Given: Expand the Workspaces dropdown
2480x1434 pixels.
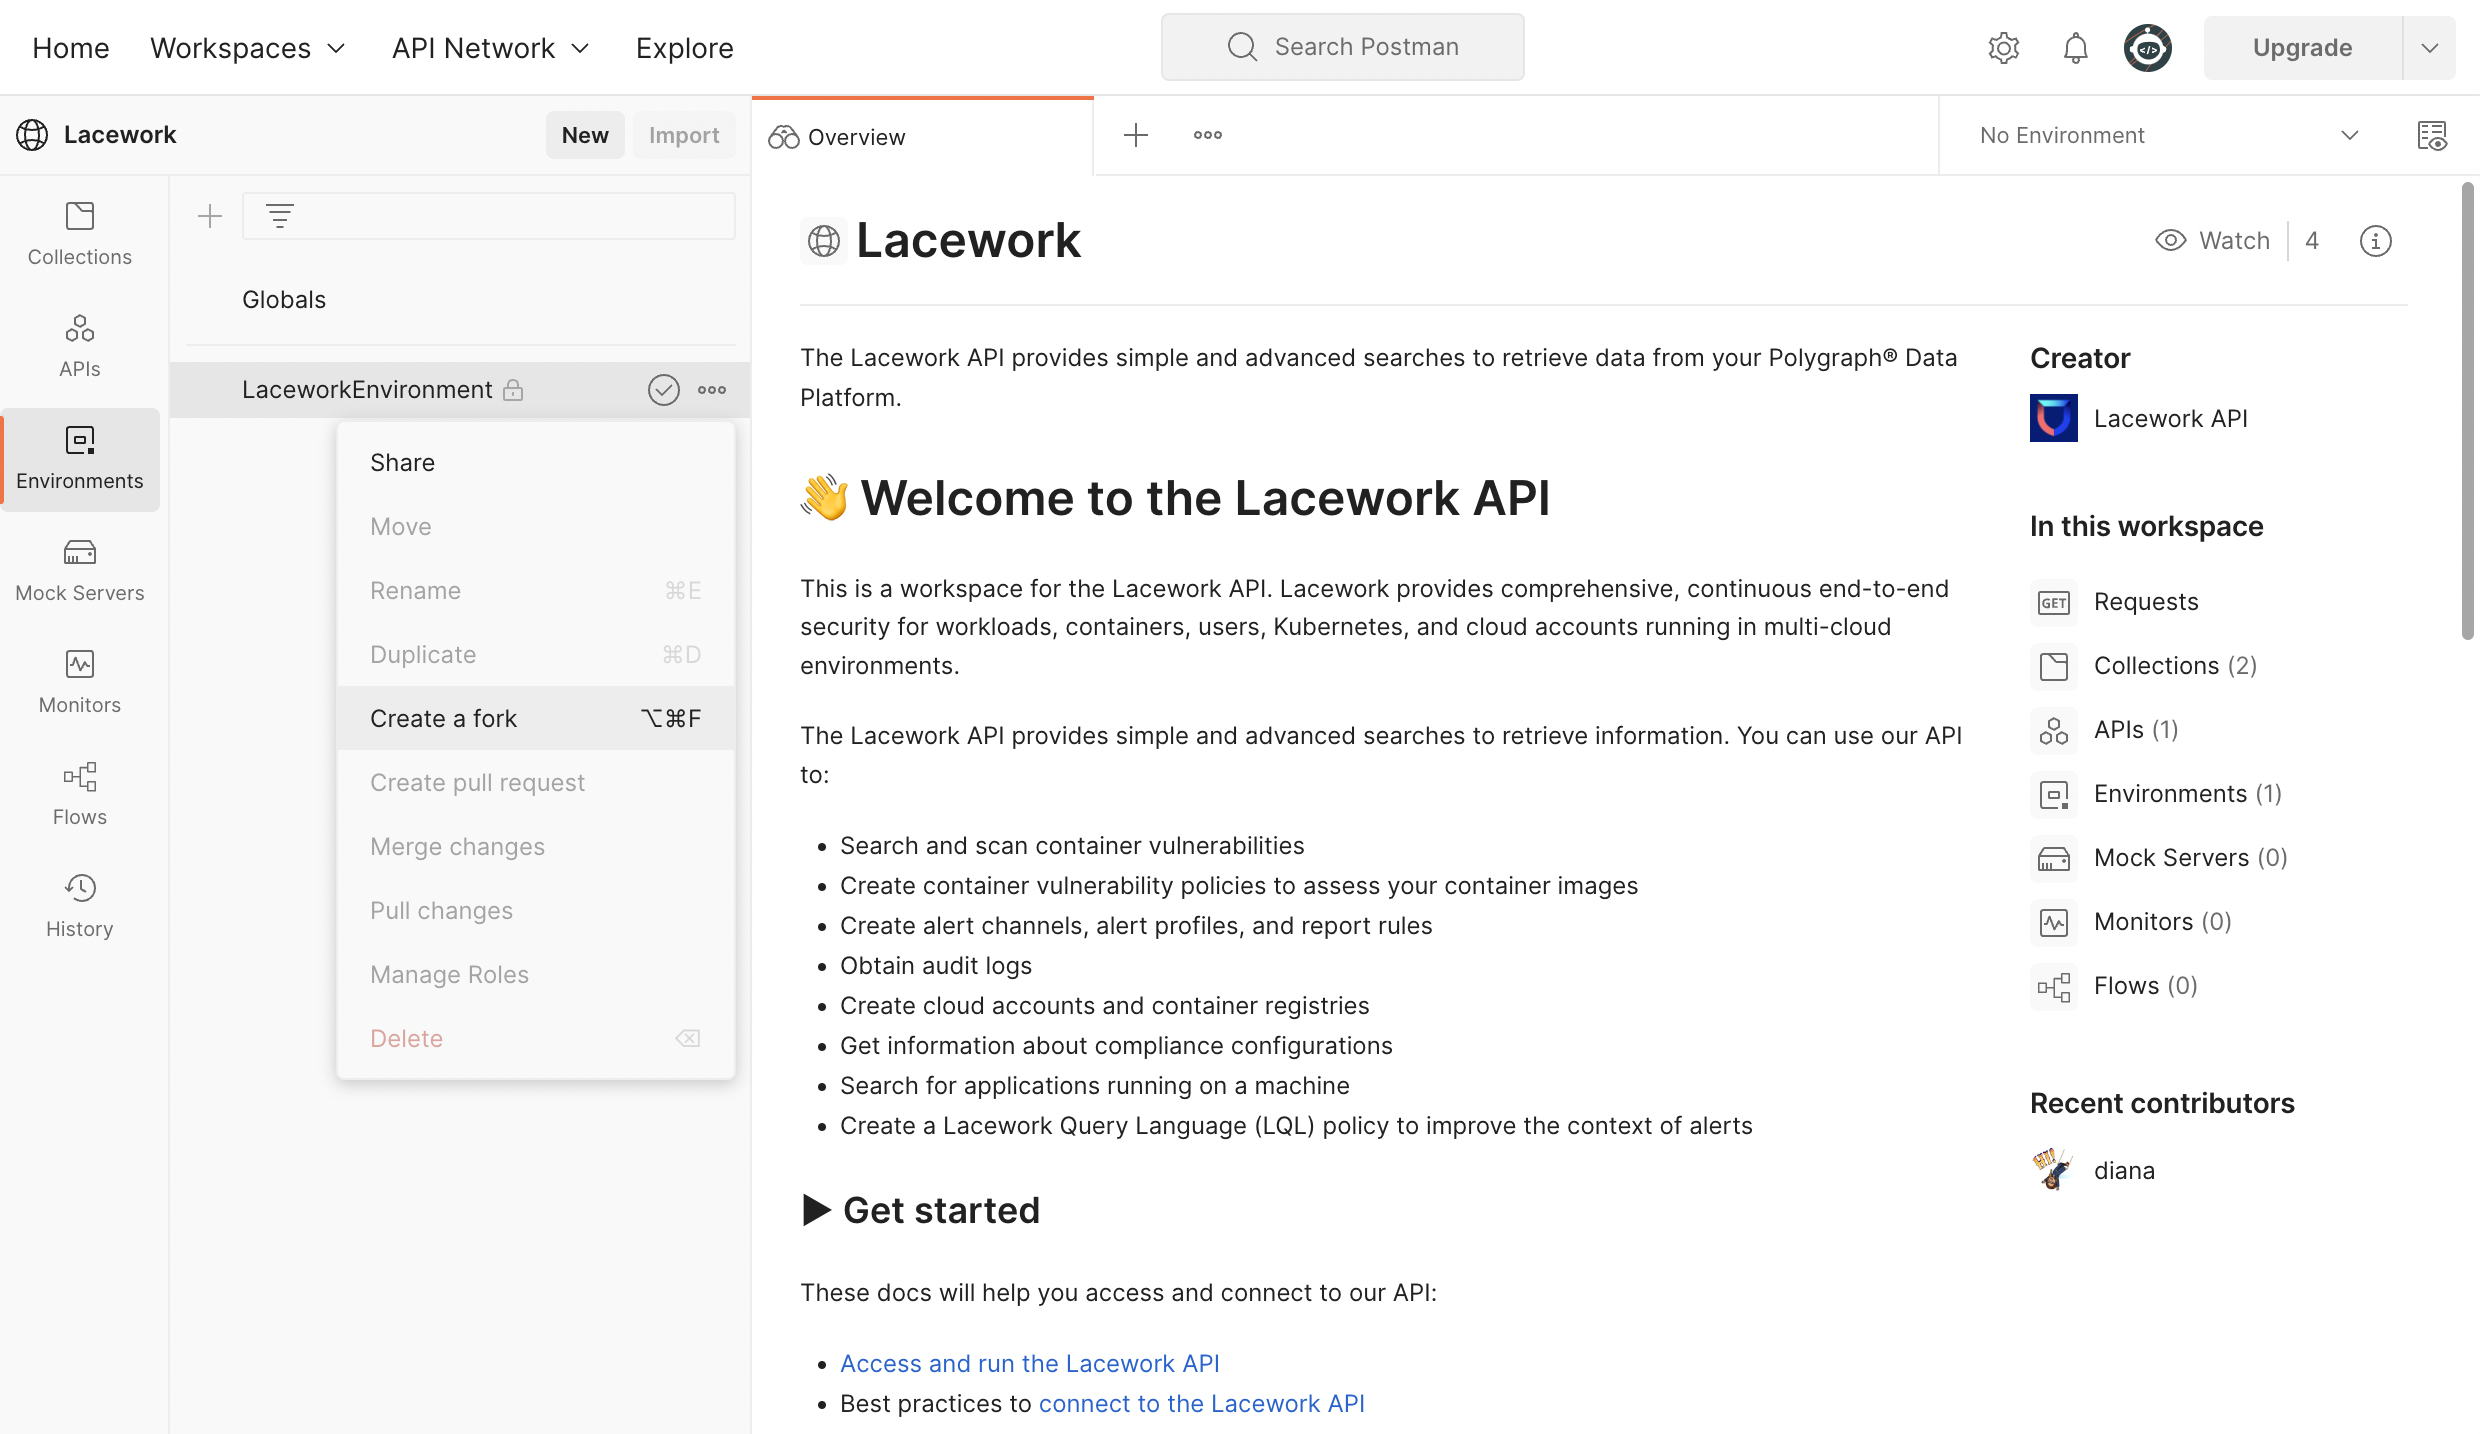Looking at the screenshot, I should click(247, 47).
